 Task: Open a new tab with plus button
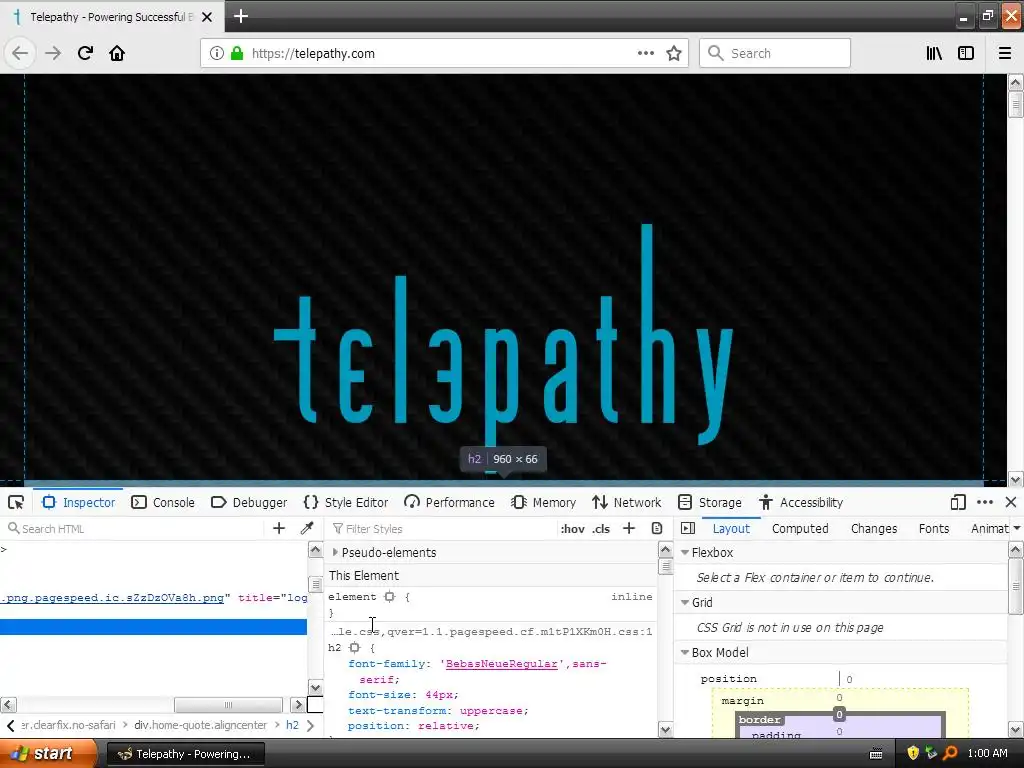click(241, 16)
